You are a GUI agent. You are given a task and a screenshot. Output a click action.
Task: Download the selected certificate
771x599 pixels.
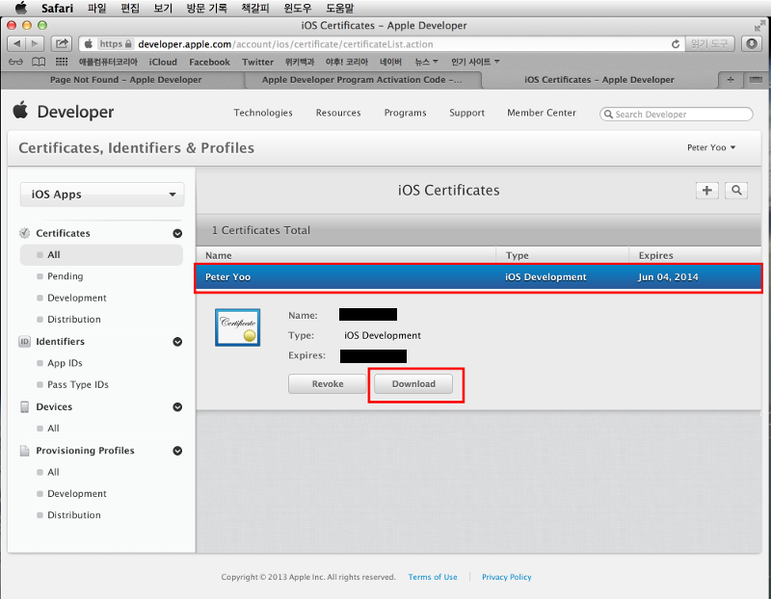[x=413, y=384]
